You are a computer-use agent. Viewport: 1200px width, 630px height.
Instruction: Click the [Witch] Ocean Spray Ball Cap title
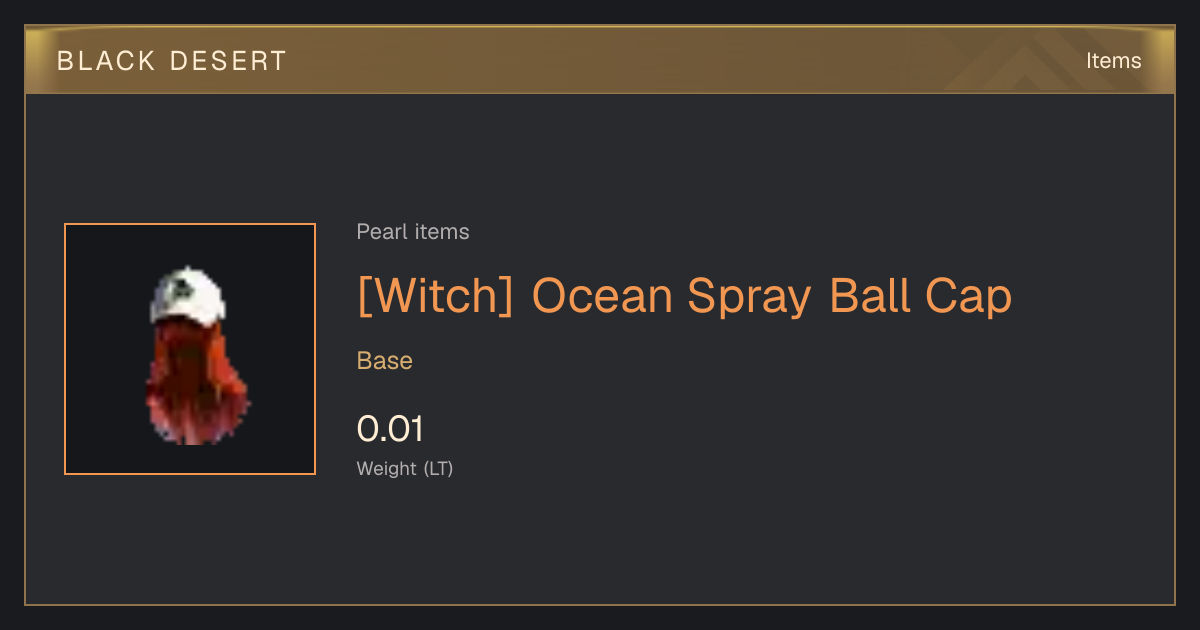click(684, 296)
